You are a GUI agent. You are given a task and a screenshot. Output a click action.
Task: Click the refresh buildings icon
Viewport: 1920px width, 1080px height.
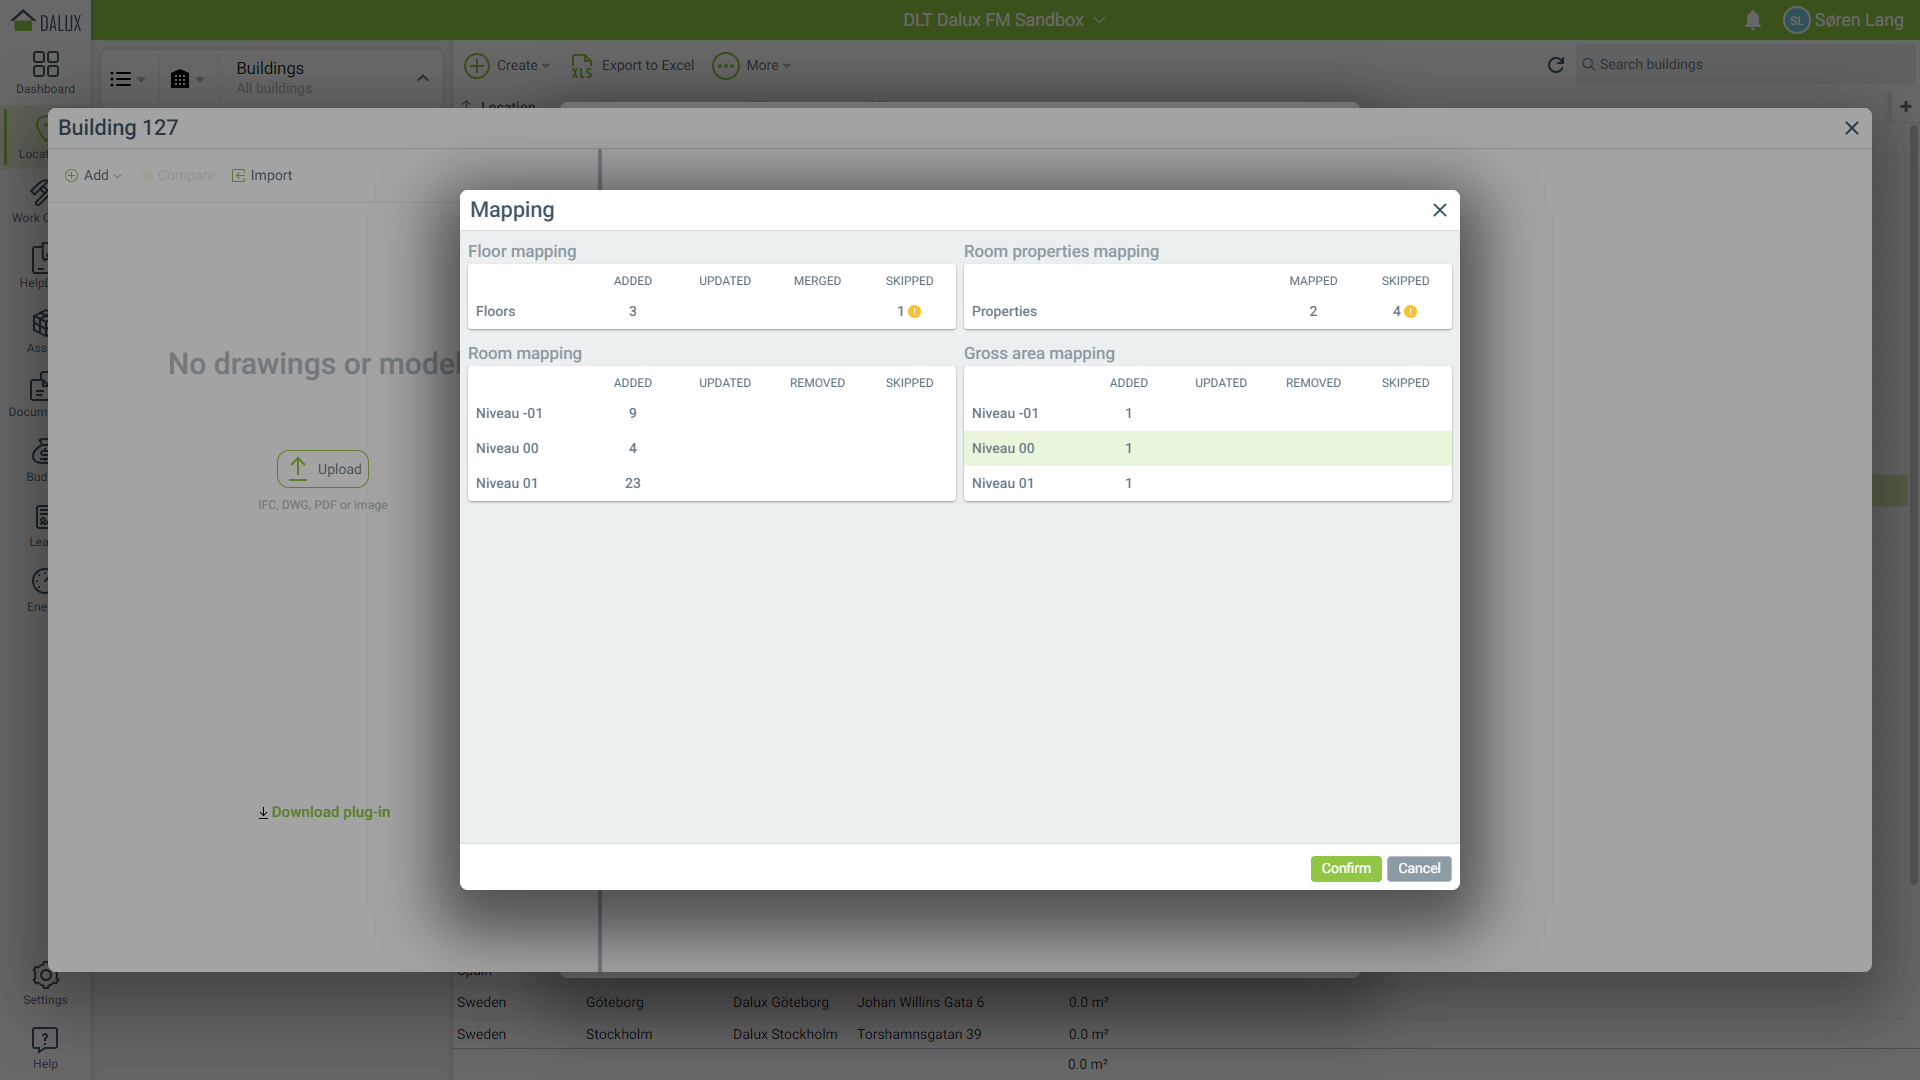pos(1555,65)
